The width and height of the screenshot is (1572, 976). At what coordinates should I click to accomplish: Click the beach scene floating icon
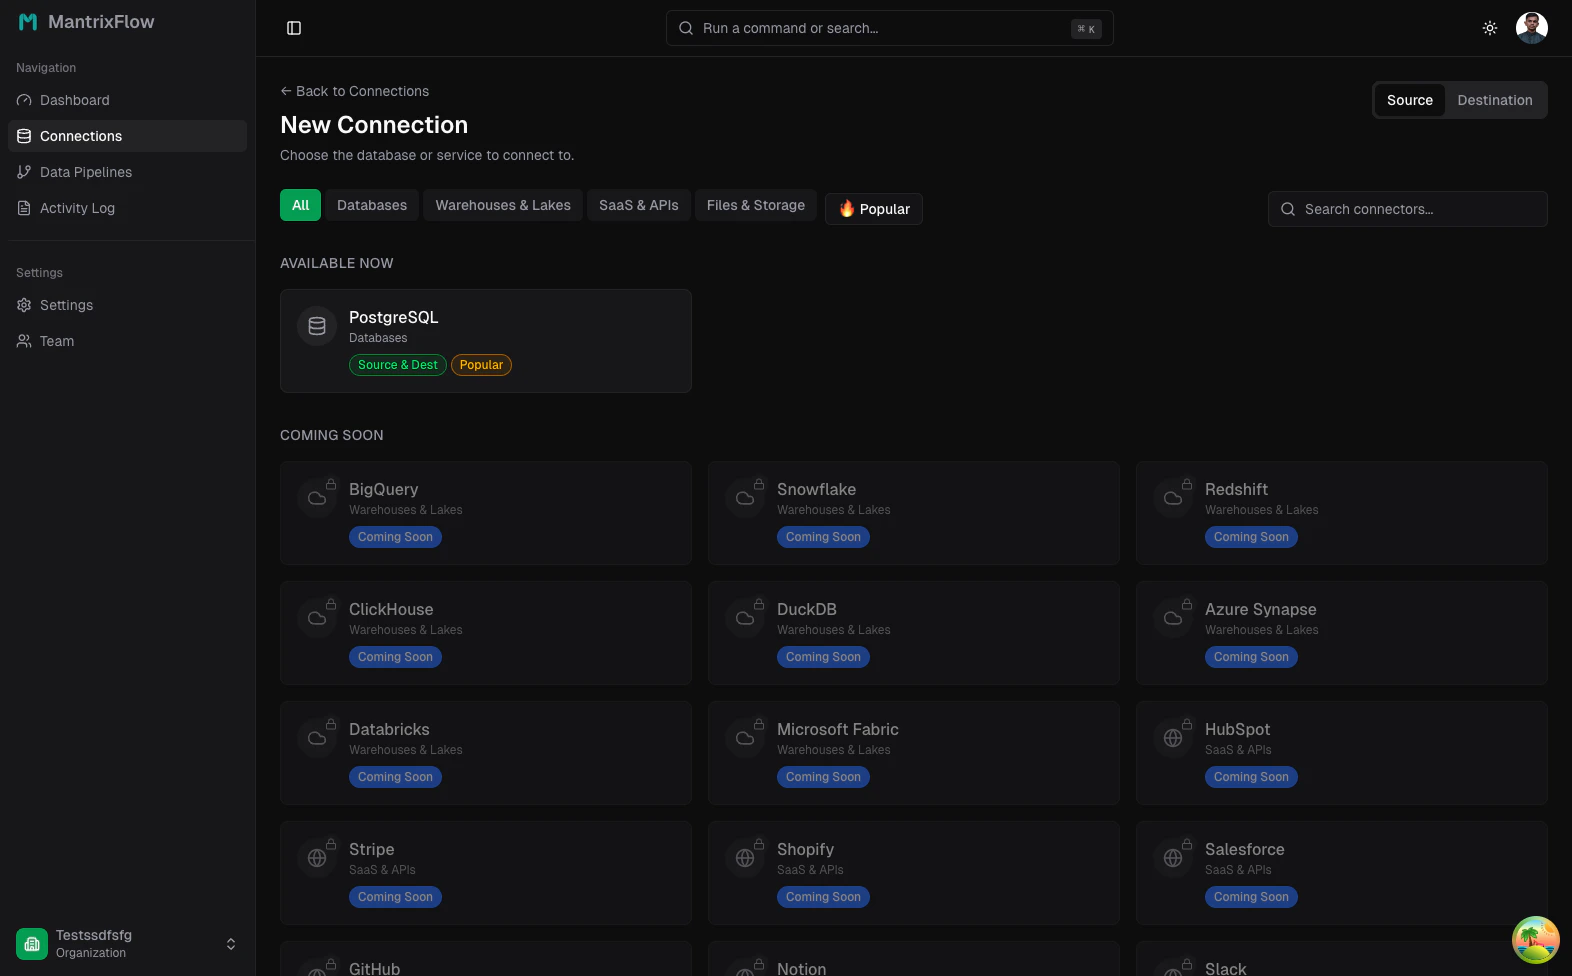coord(1536,940)
